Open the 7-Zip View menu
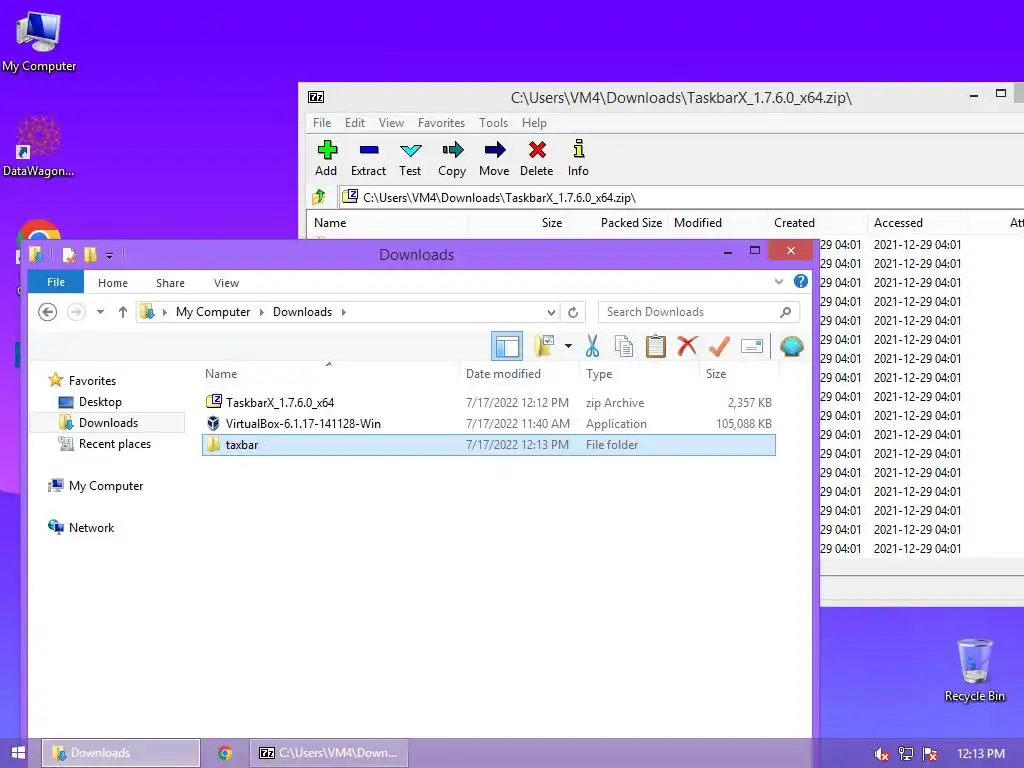Image resolution: width=1024 pixels, height=768 pixels. pyautogui.click(x=391, y=123)
